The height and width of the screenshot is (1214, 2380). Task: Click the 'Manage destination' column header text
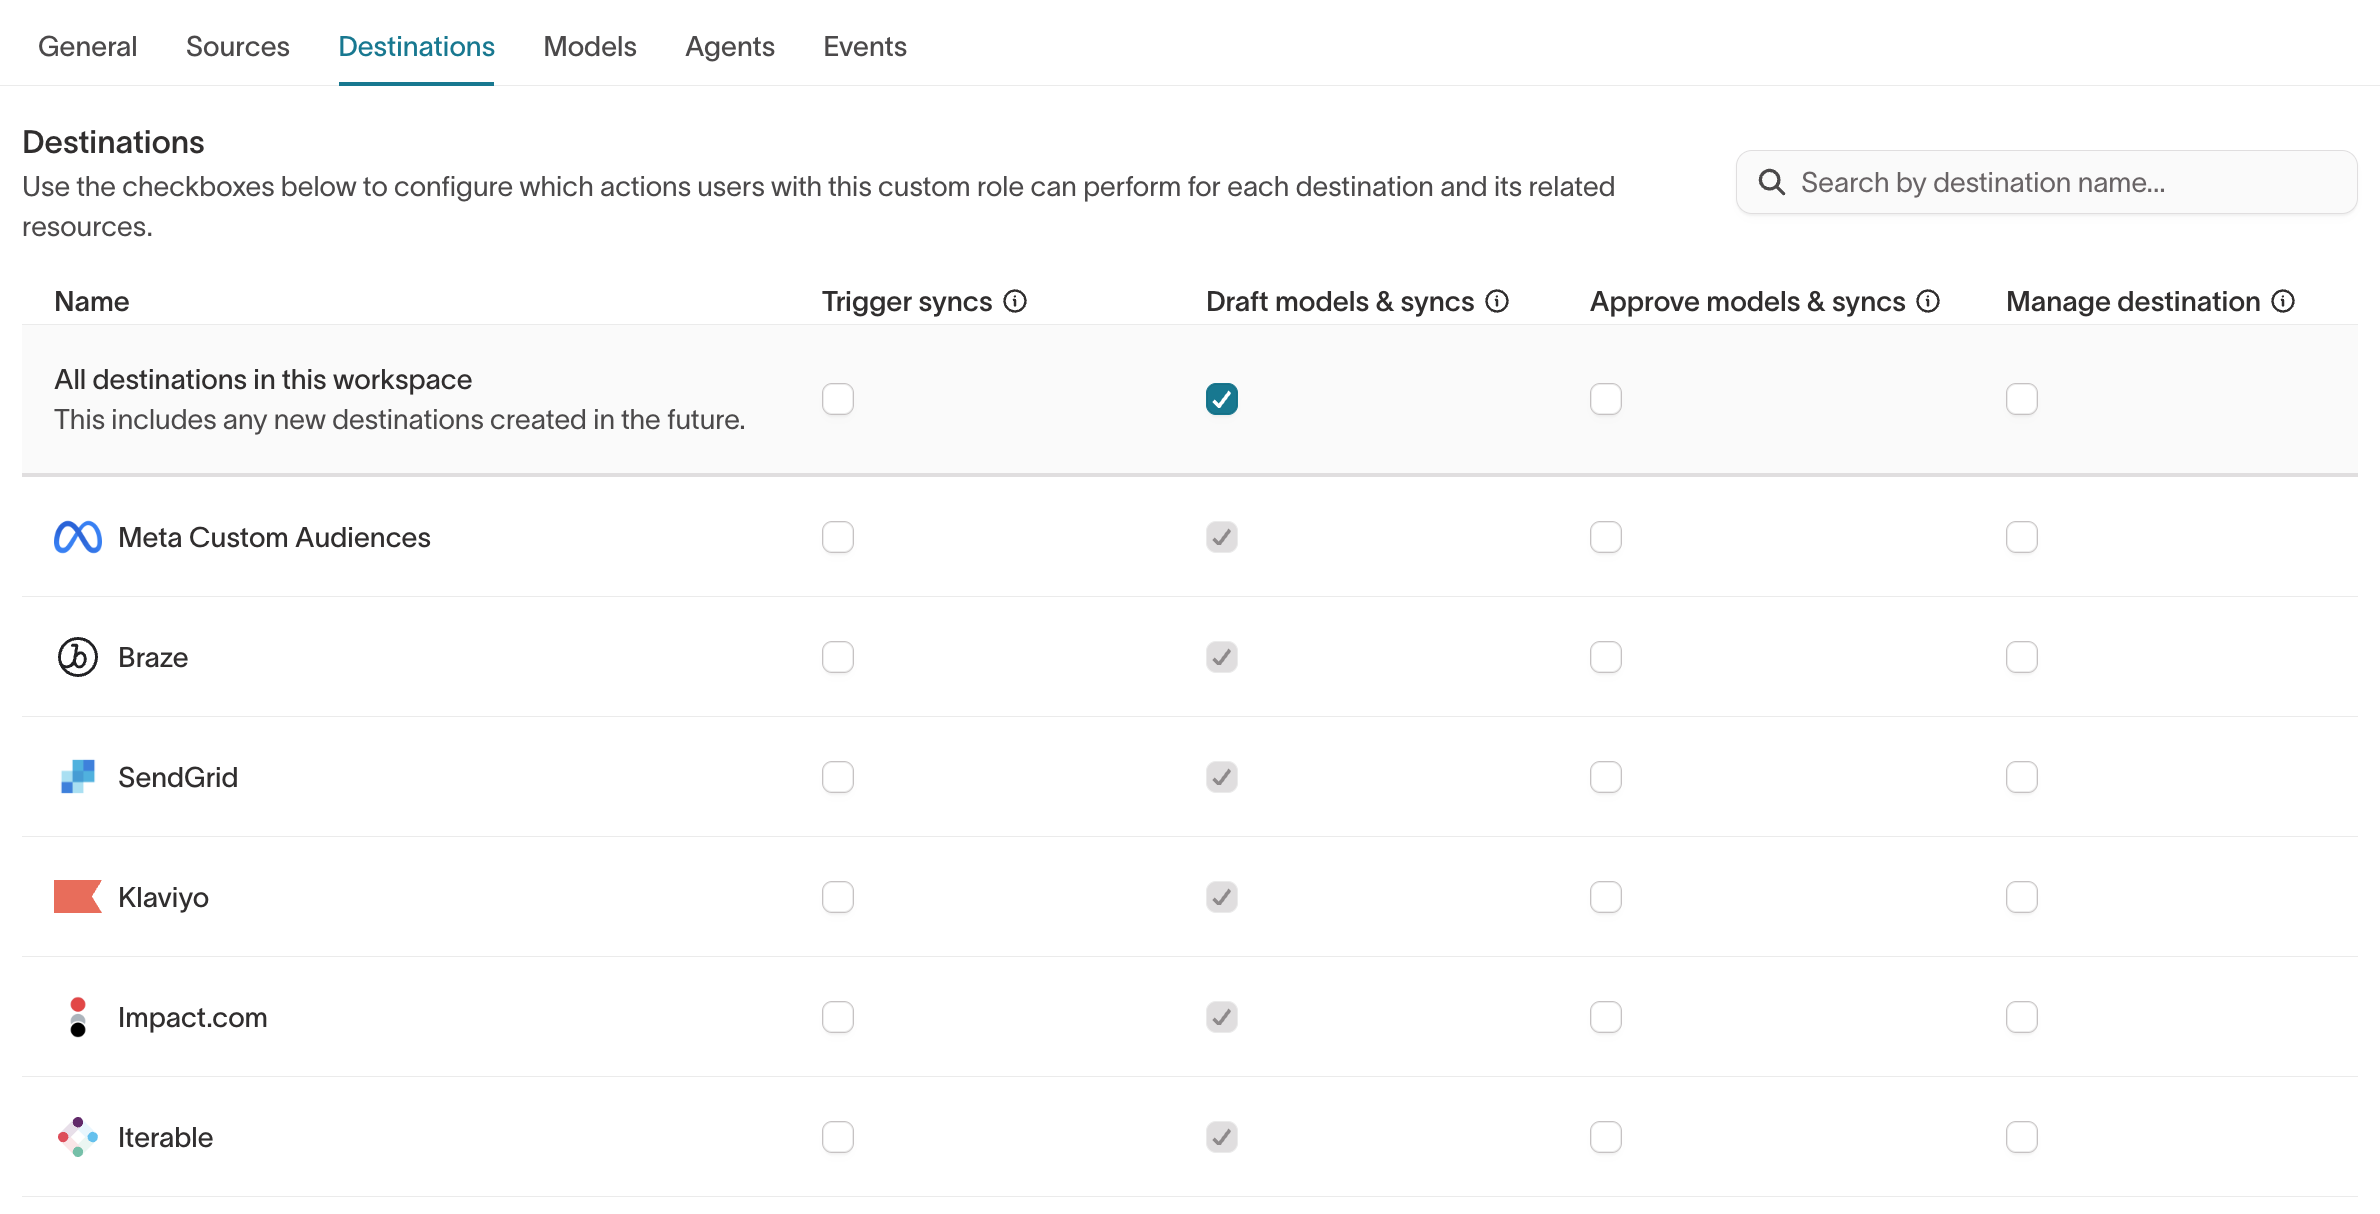tap(2133, 301)
